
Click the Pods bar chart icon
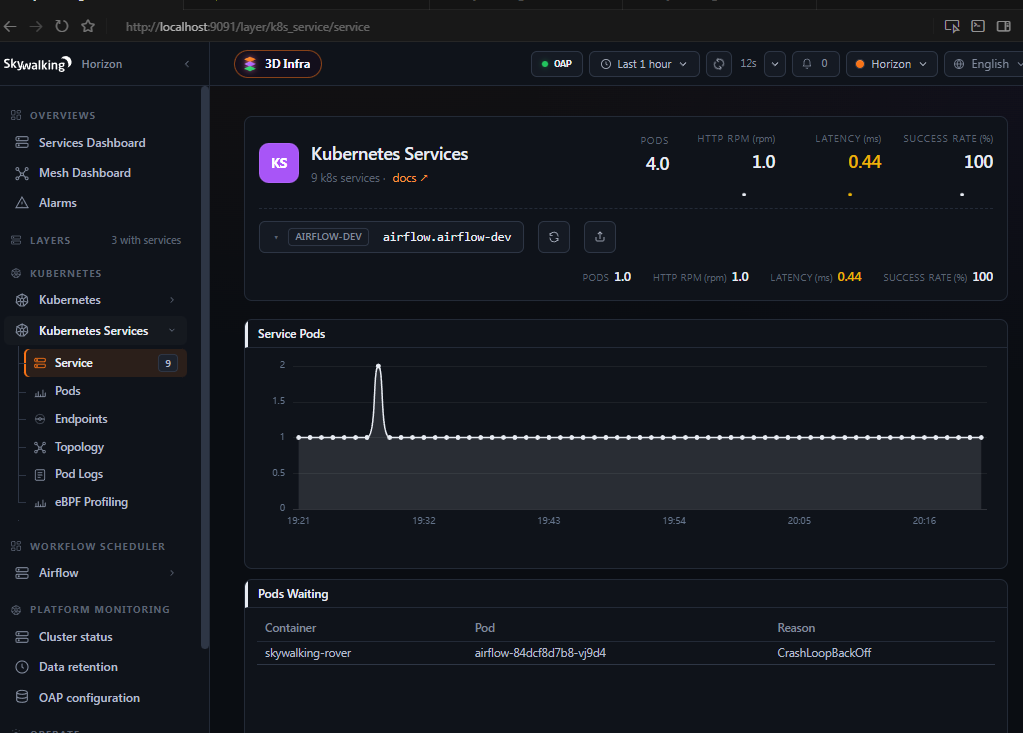click(40, 392)
